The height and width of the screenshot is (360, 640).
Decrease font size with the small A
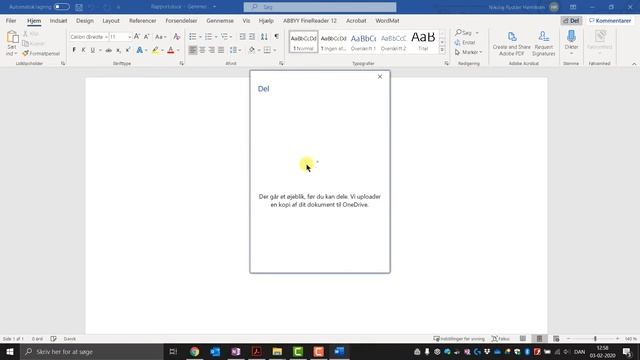pyautogui.click(x=147, y=37)
